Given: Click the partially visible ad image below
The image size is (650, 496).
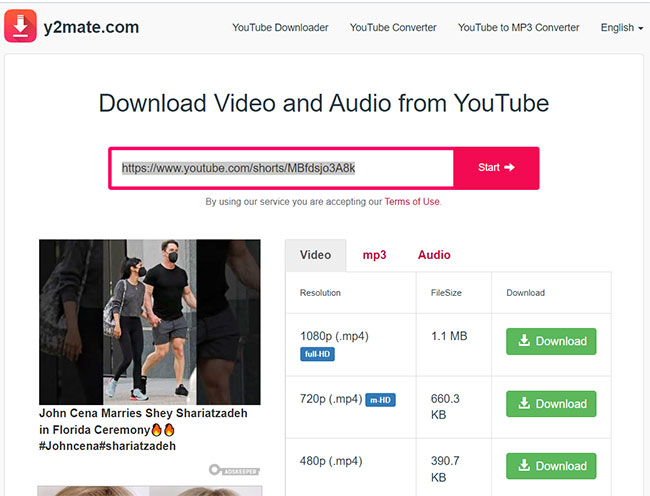Looking at the screenshot, I should (x=150, y=491).
